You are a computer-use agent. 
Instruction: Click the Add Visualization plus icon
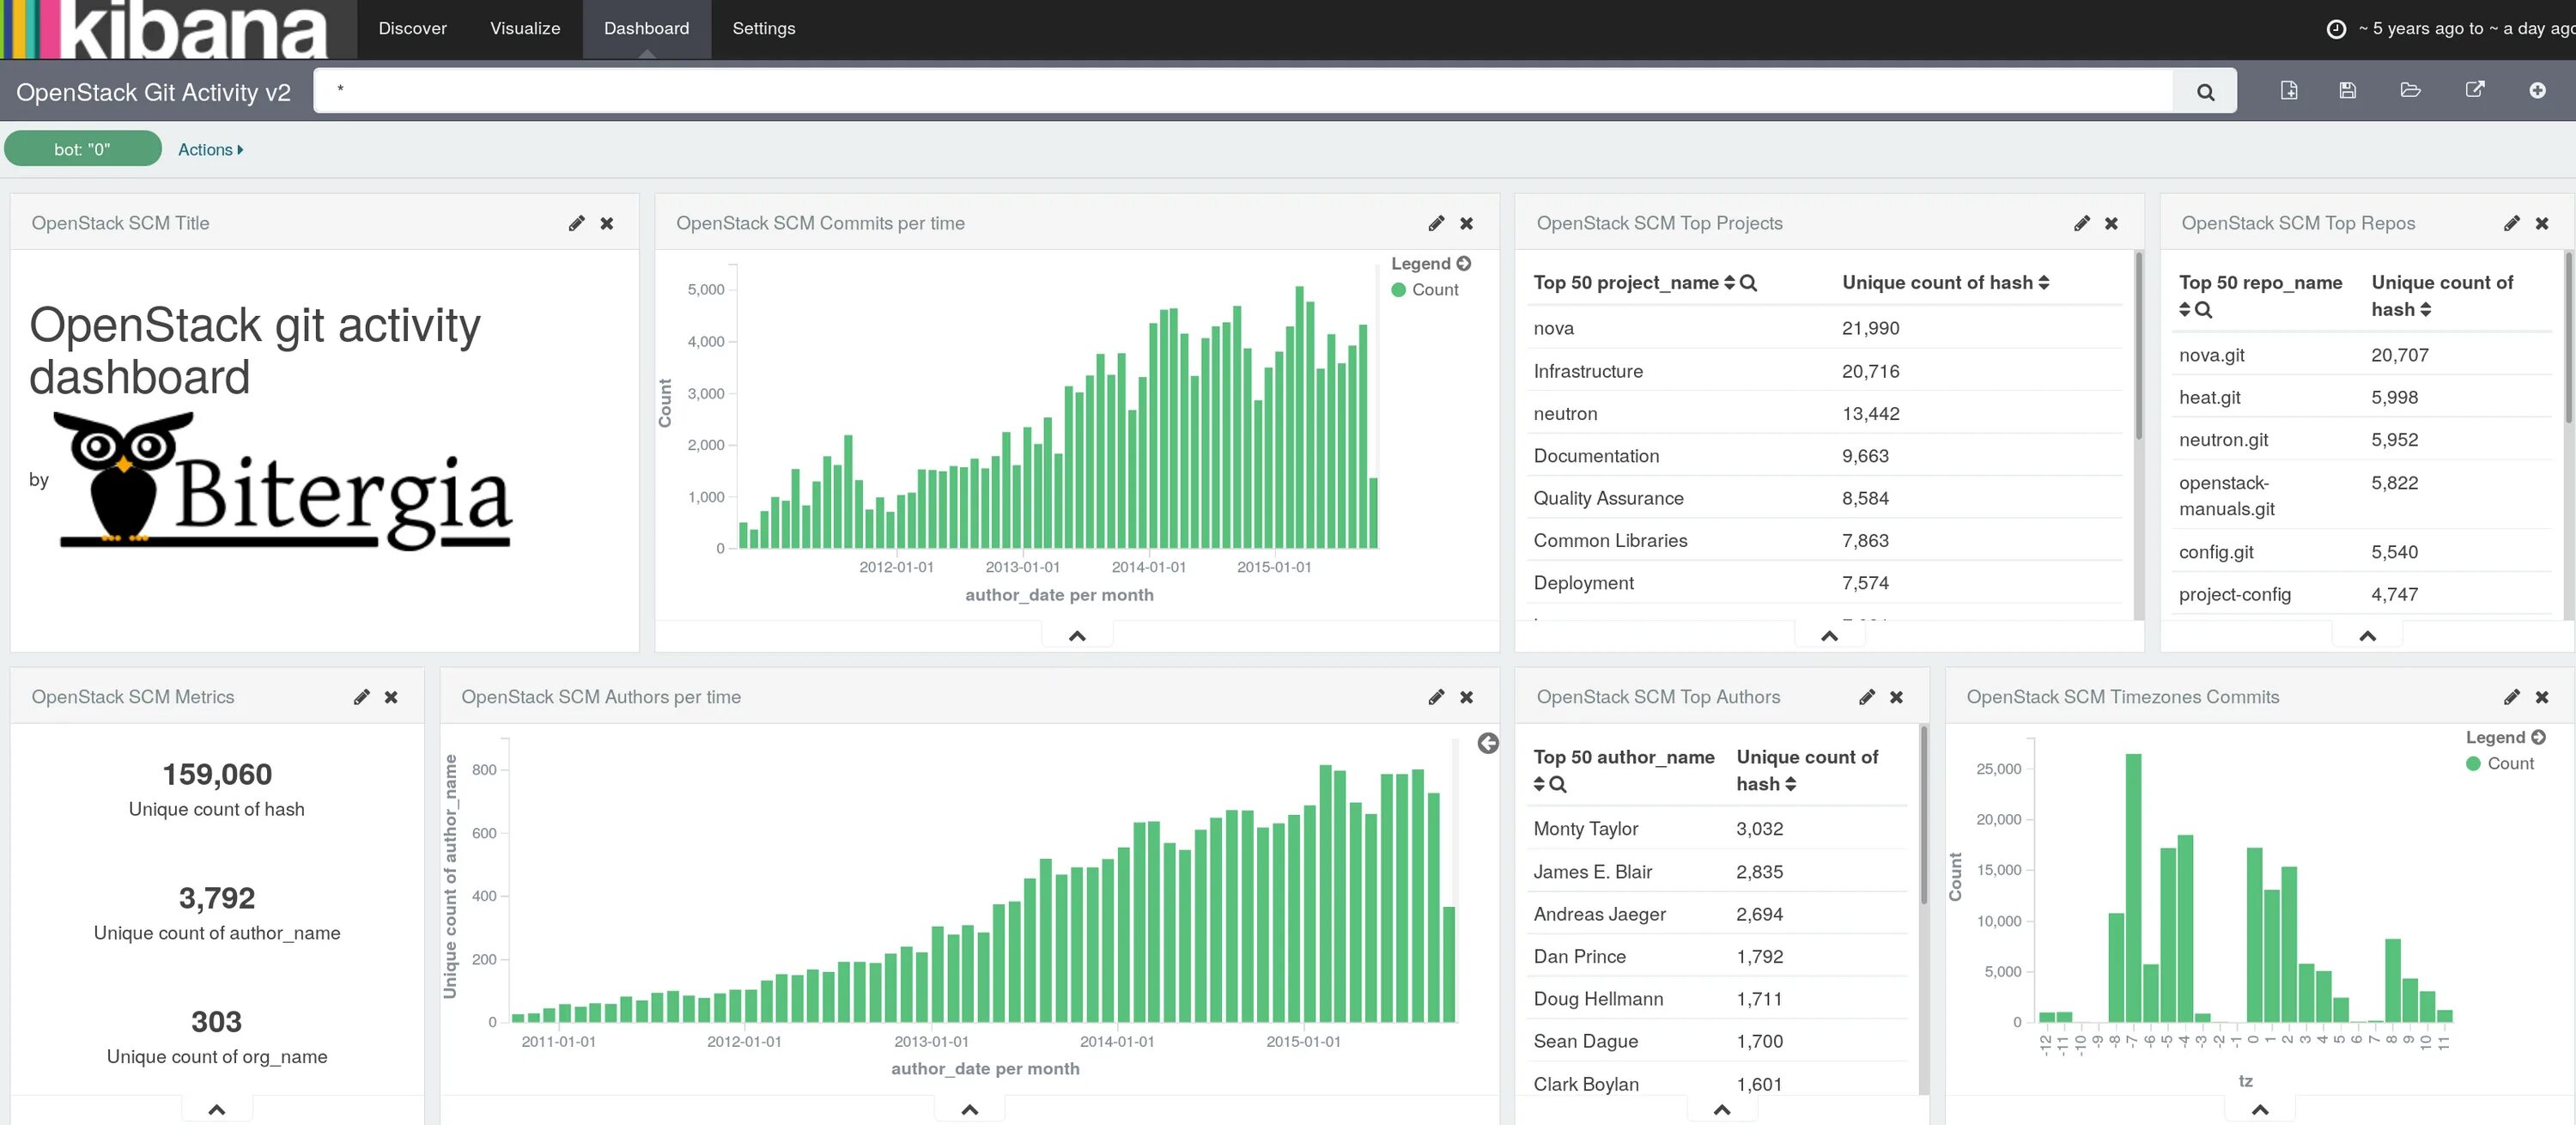click(2537, 91)
